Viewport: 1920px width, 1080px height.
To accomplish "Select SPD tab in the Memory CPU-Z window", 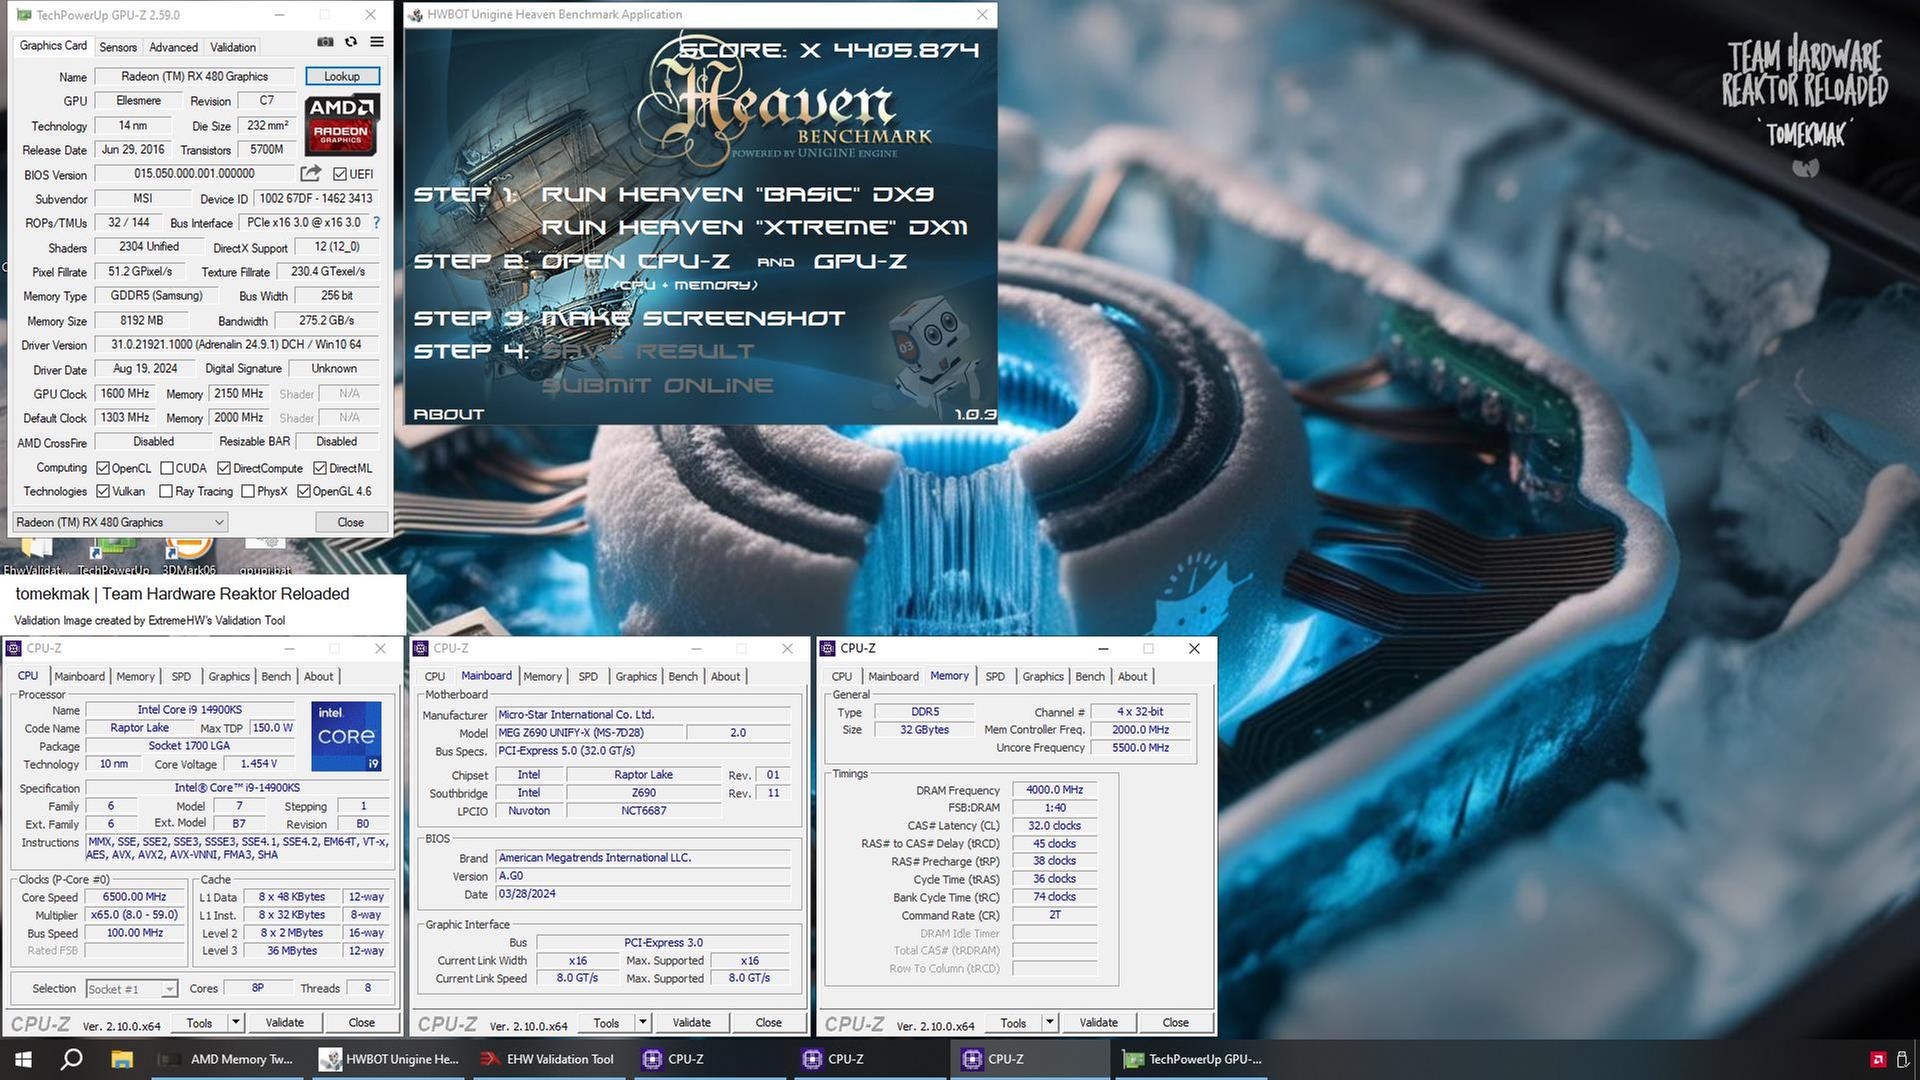I will pos(995,677).
